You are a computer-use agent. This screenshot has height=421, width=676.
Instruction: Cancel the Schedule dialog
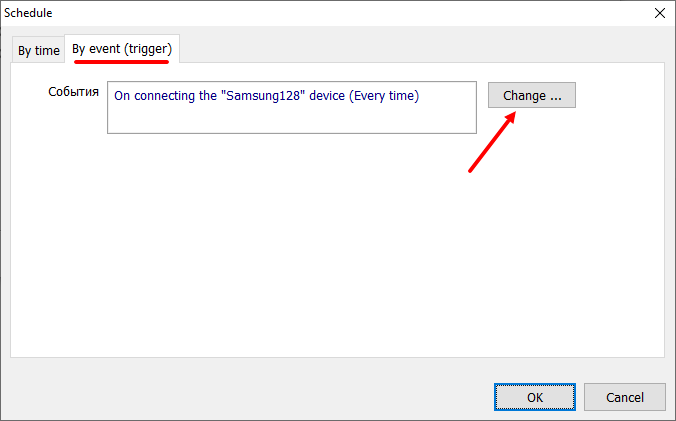click(x=625, y=397)
